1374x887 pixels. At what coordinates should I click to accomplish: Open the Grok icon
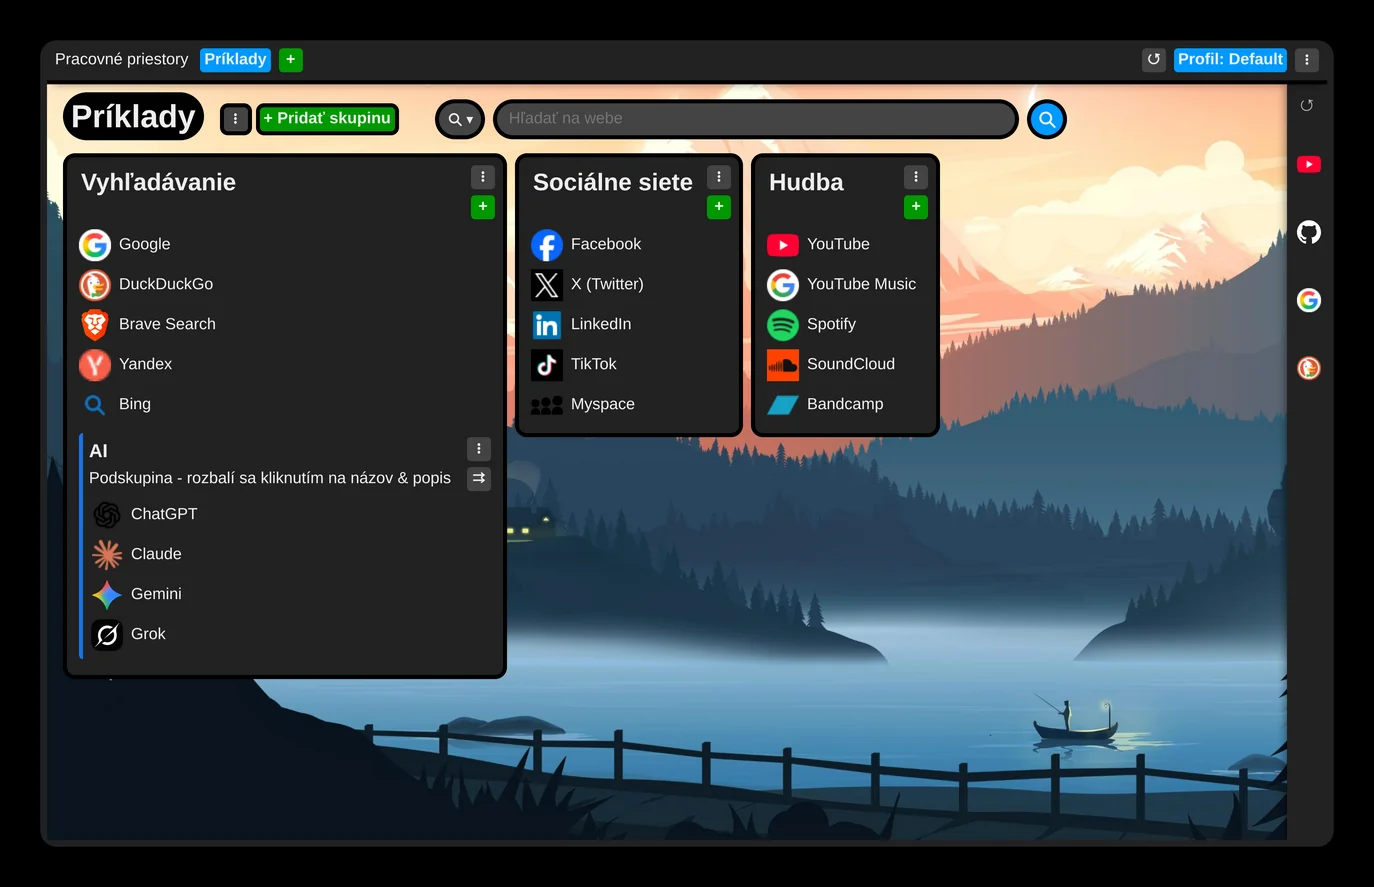[107, 635]
